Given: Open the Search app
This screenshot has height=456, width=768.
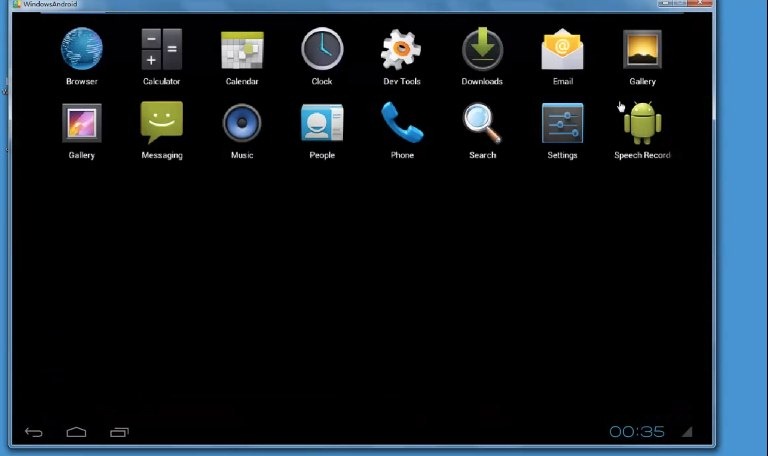Looking at the screenshot, I should 482,123.
